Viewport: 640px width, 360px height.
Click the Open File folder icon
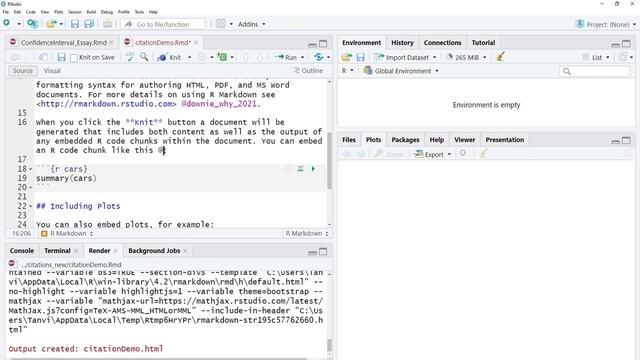point(51,24)
